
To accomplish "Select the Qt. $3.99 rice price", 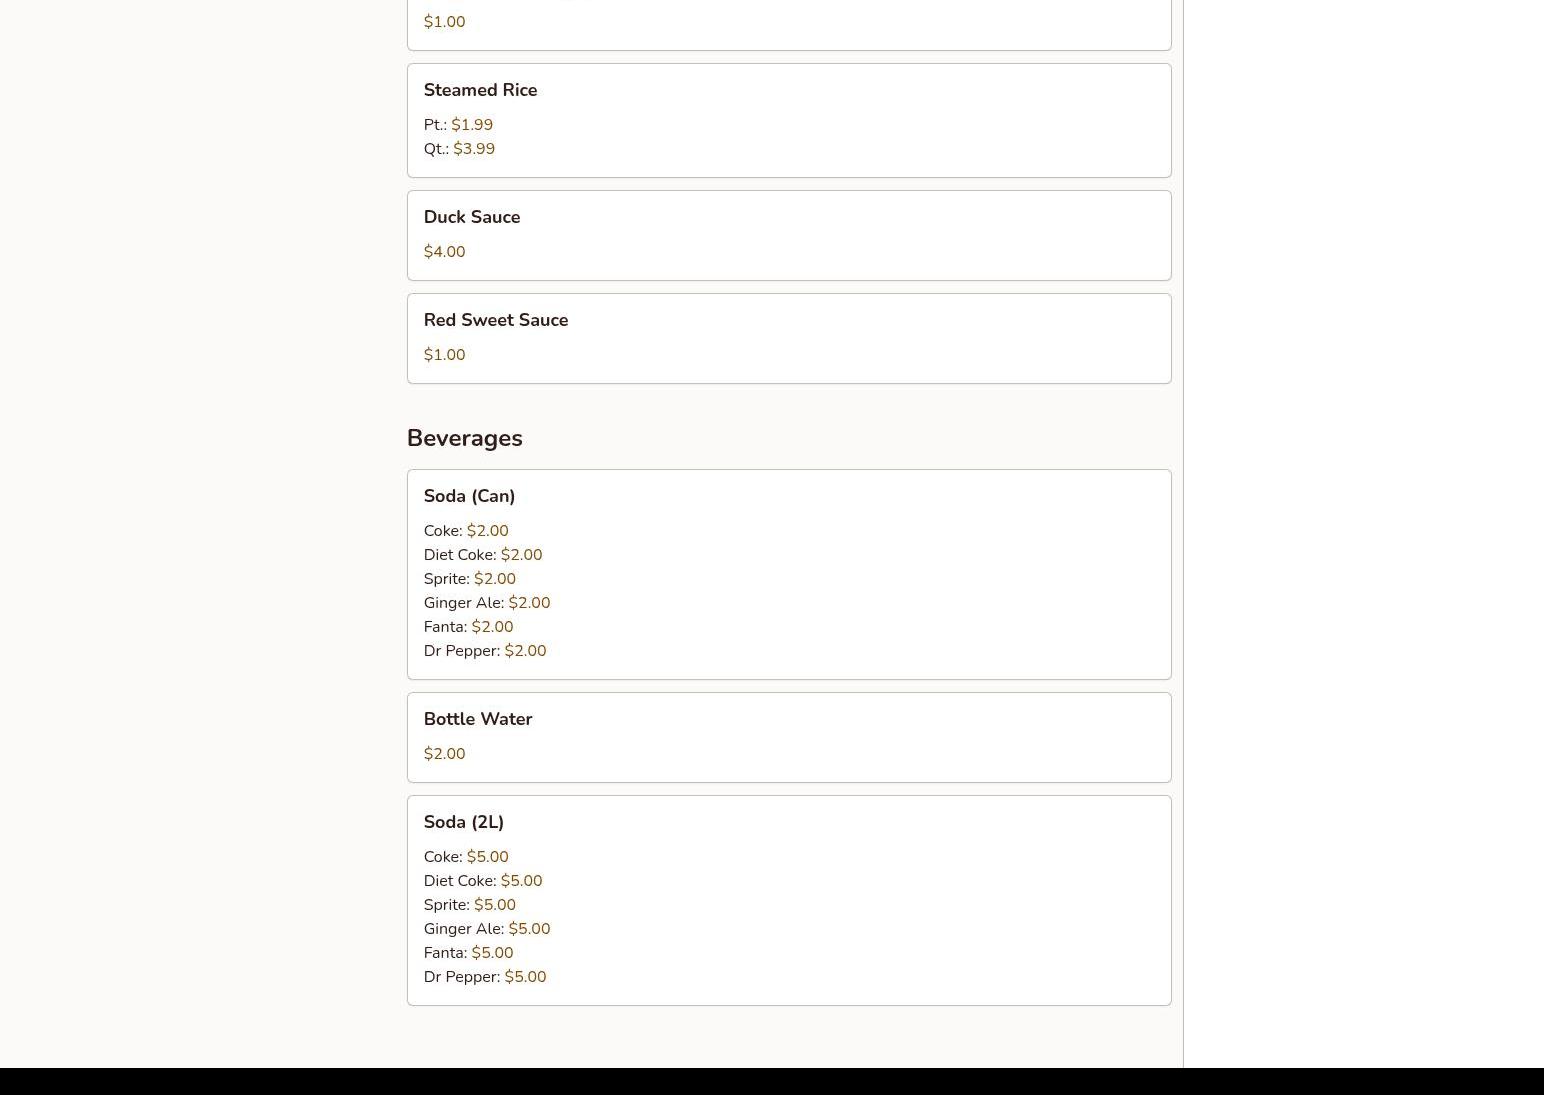I will pyautogui.click(x=459, y=149).
